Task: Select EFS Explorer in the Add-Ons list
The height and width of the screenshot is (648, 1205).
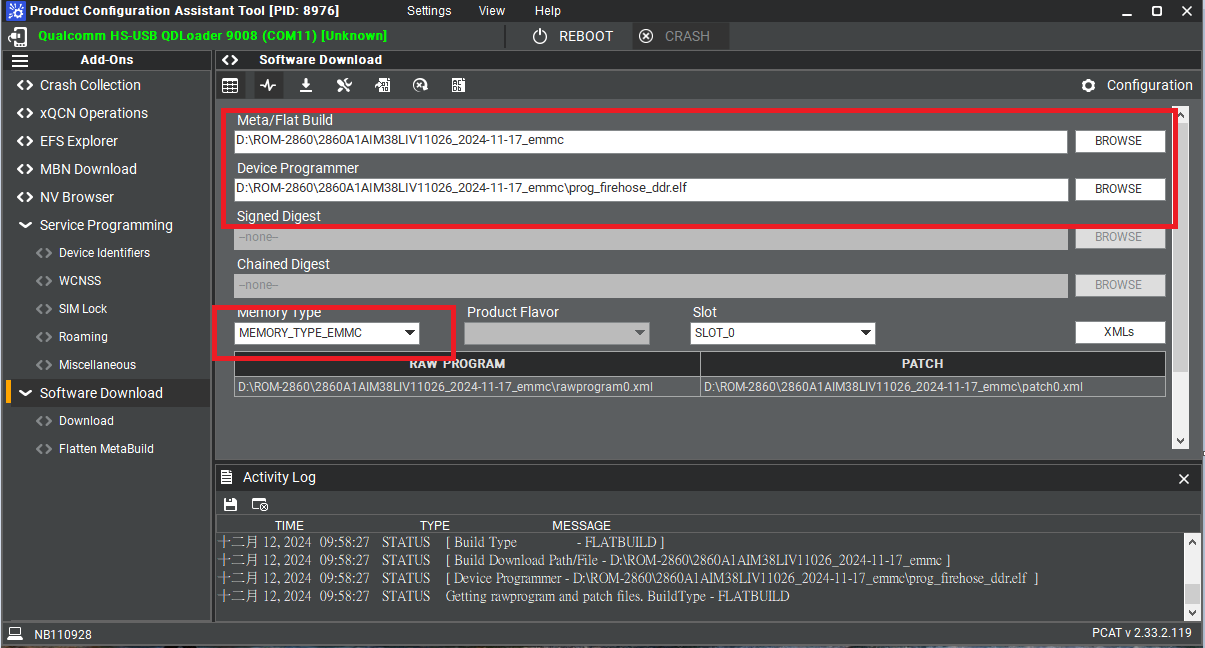Action: pos(78,141)
